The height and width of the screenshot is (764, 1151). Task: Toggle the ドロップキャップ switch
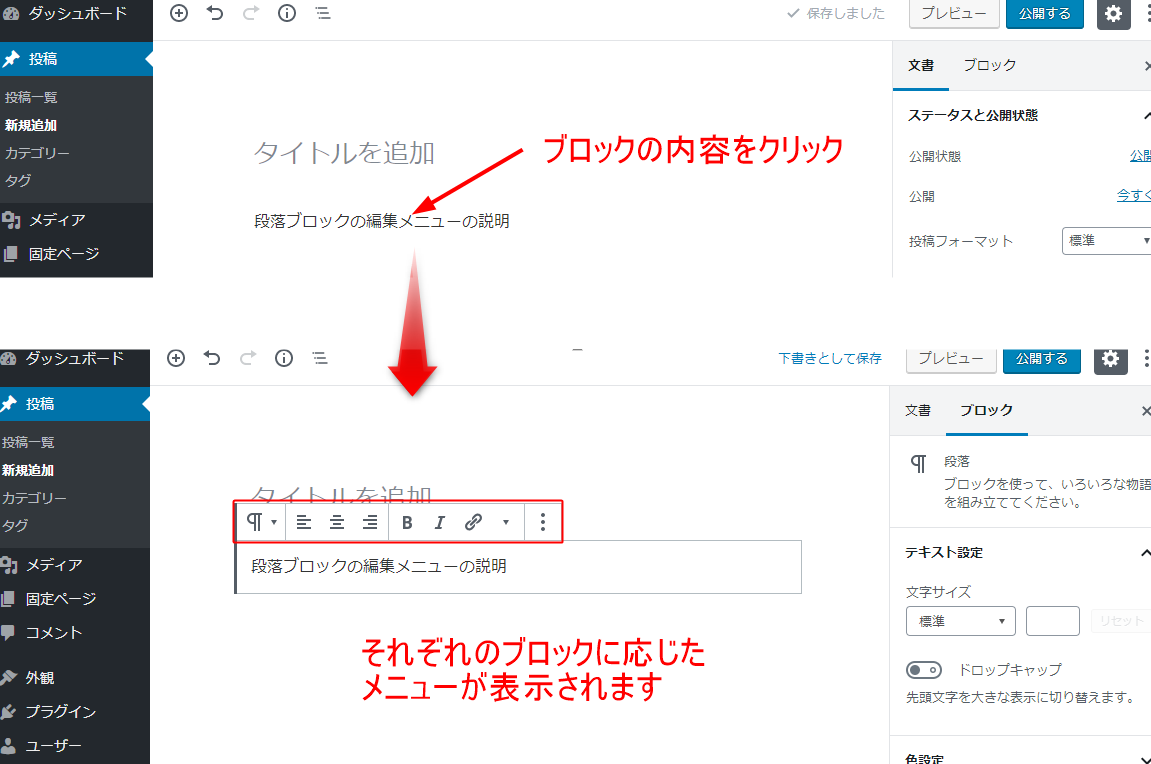pos(924,670)
